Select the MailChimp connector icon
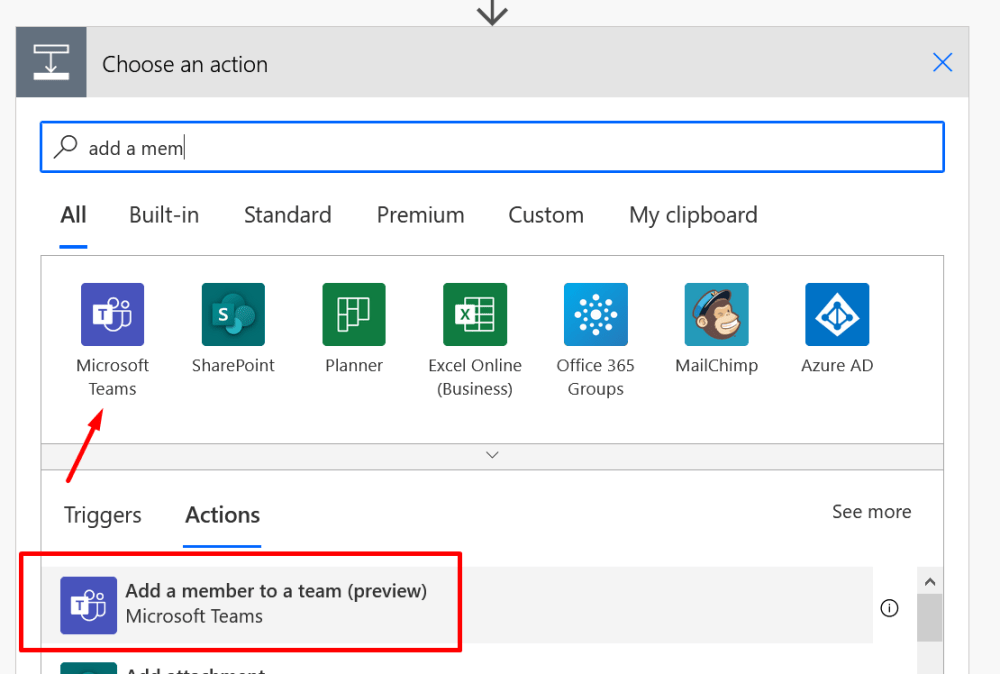 (716, 313)
